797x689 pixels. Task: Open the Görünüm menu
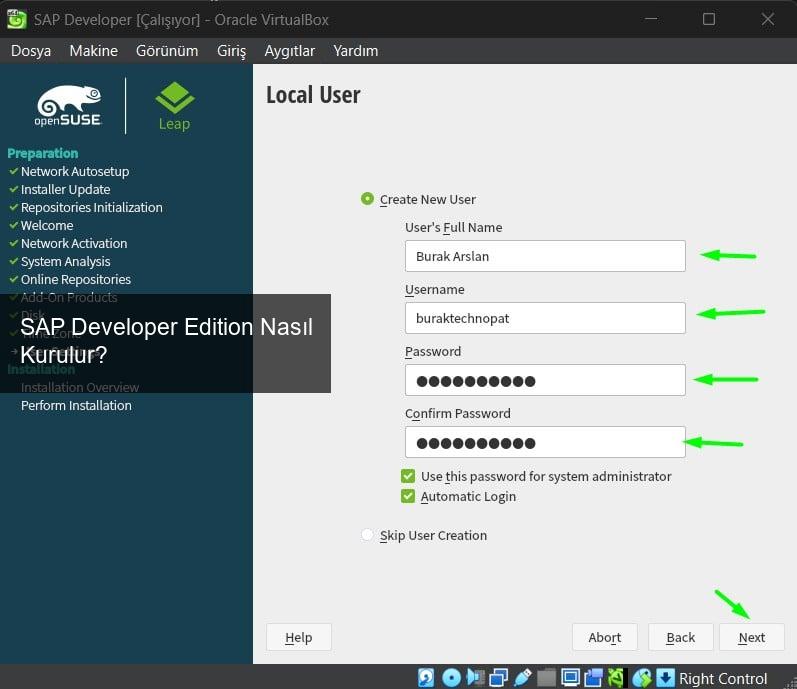[167, 51]
